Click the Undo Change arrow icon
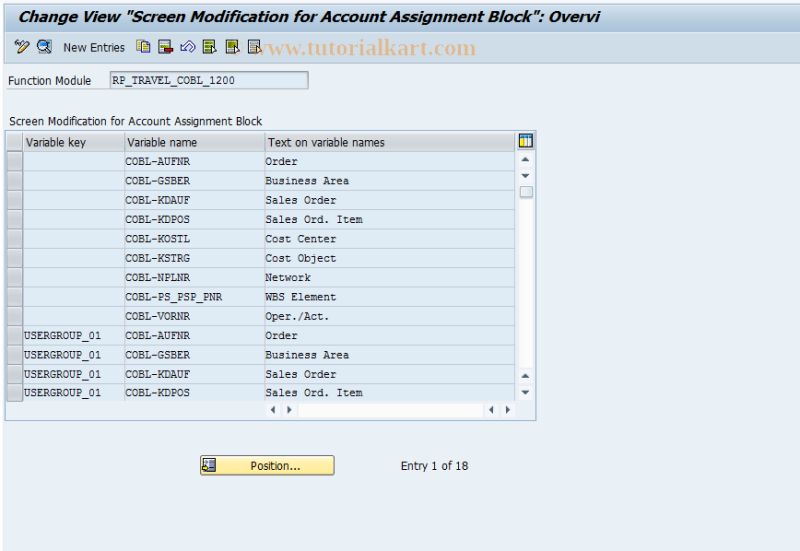800x551 pixels. pos(187,47)
